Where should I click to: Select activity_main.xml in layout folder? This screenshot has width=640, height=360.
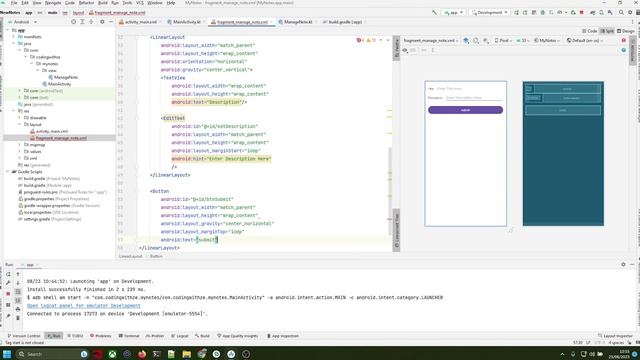[51, 131]
